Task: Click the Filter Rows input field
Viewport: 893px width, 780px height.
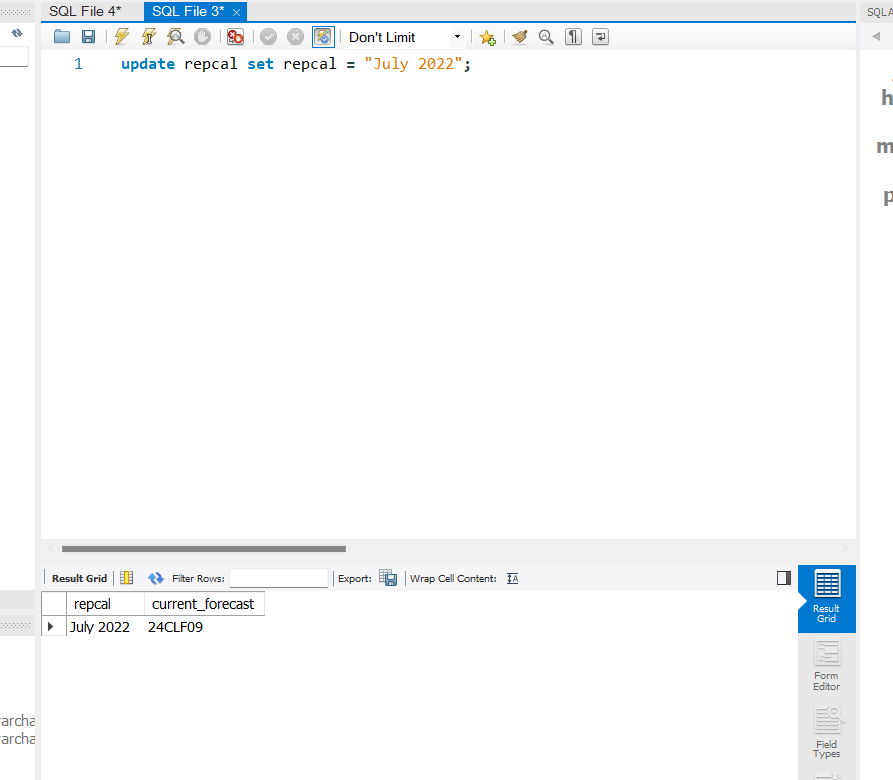Action: click(x=278, y=578)
